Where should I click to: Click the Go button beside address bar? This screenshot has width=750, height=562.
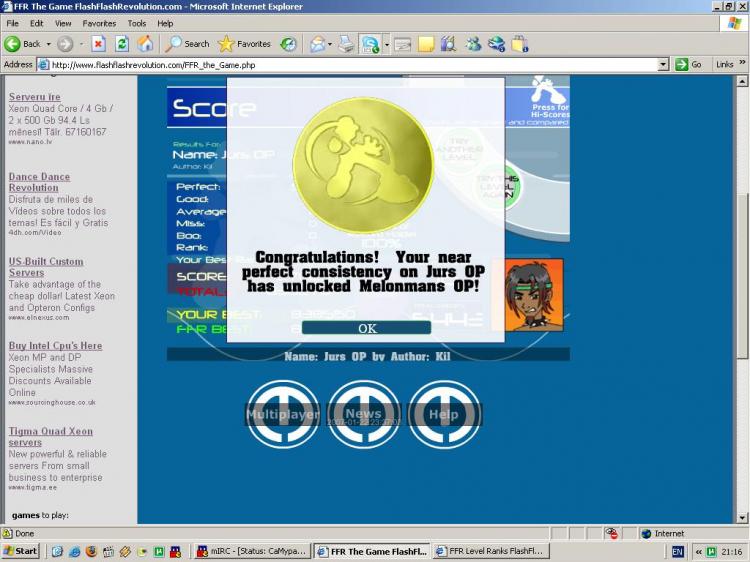(689, 64)
